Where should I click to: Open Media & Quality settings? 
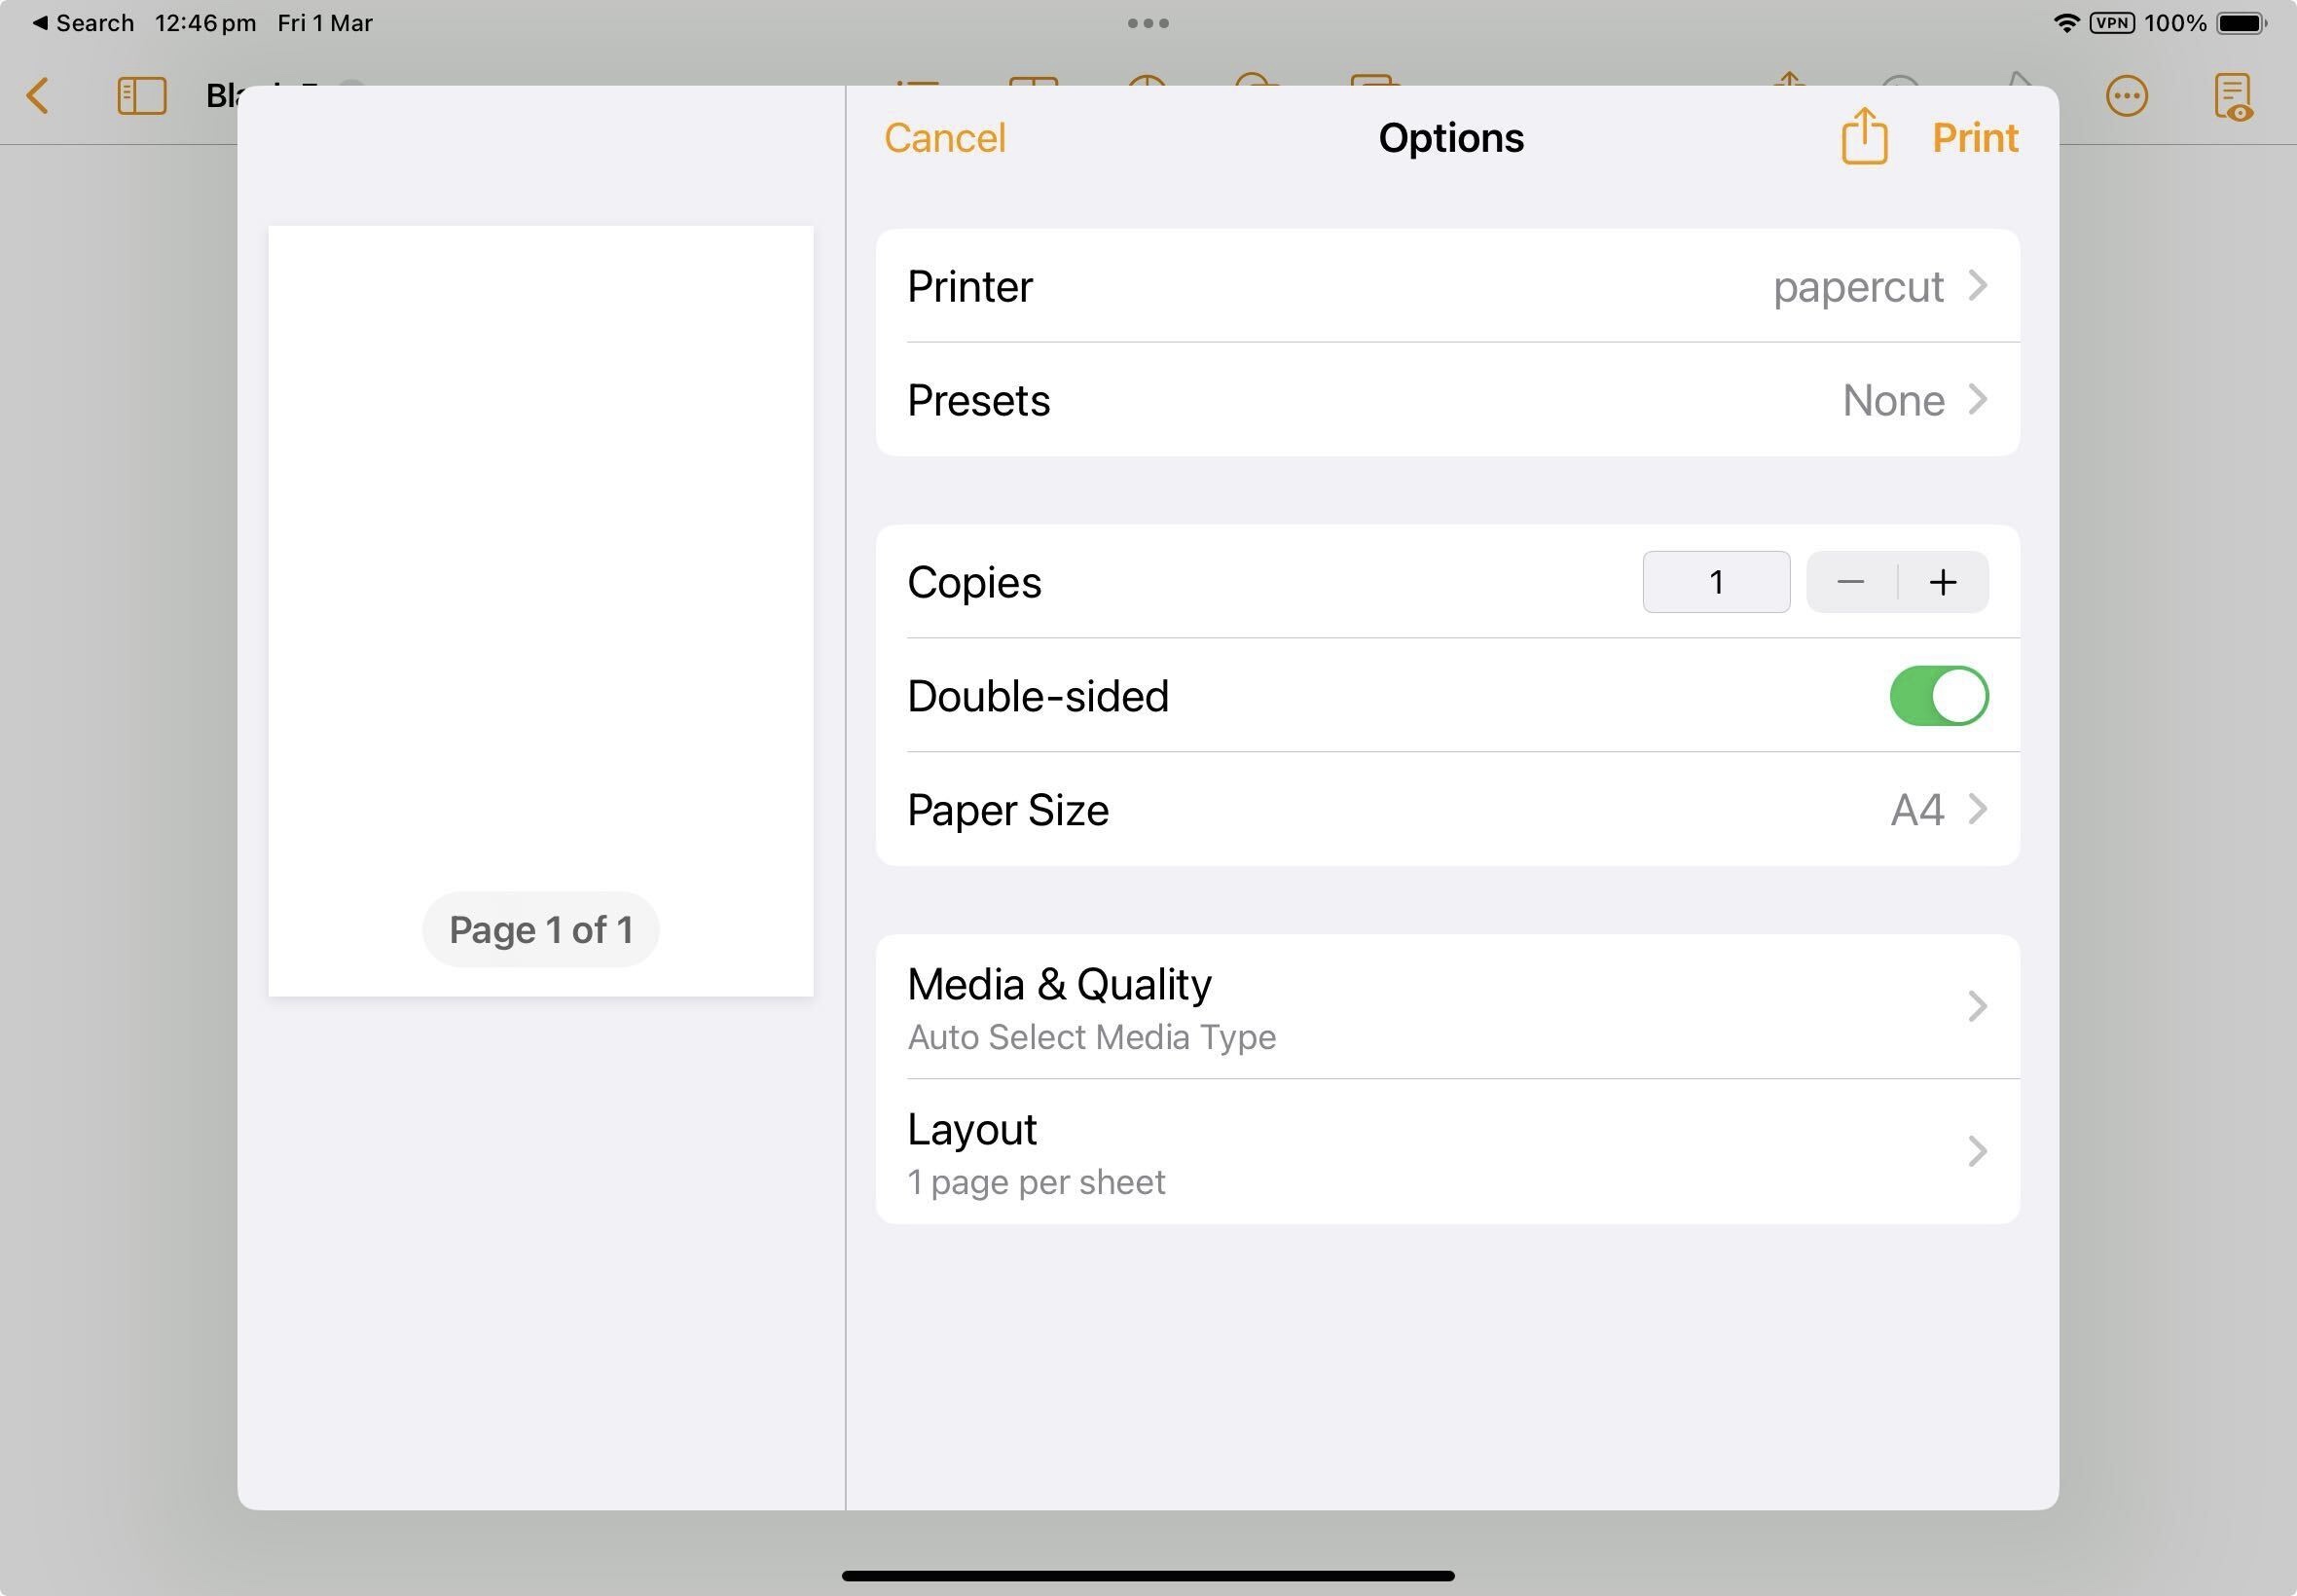1447,1004
